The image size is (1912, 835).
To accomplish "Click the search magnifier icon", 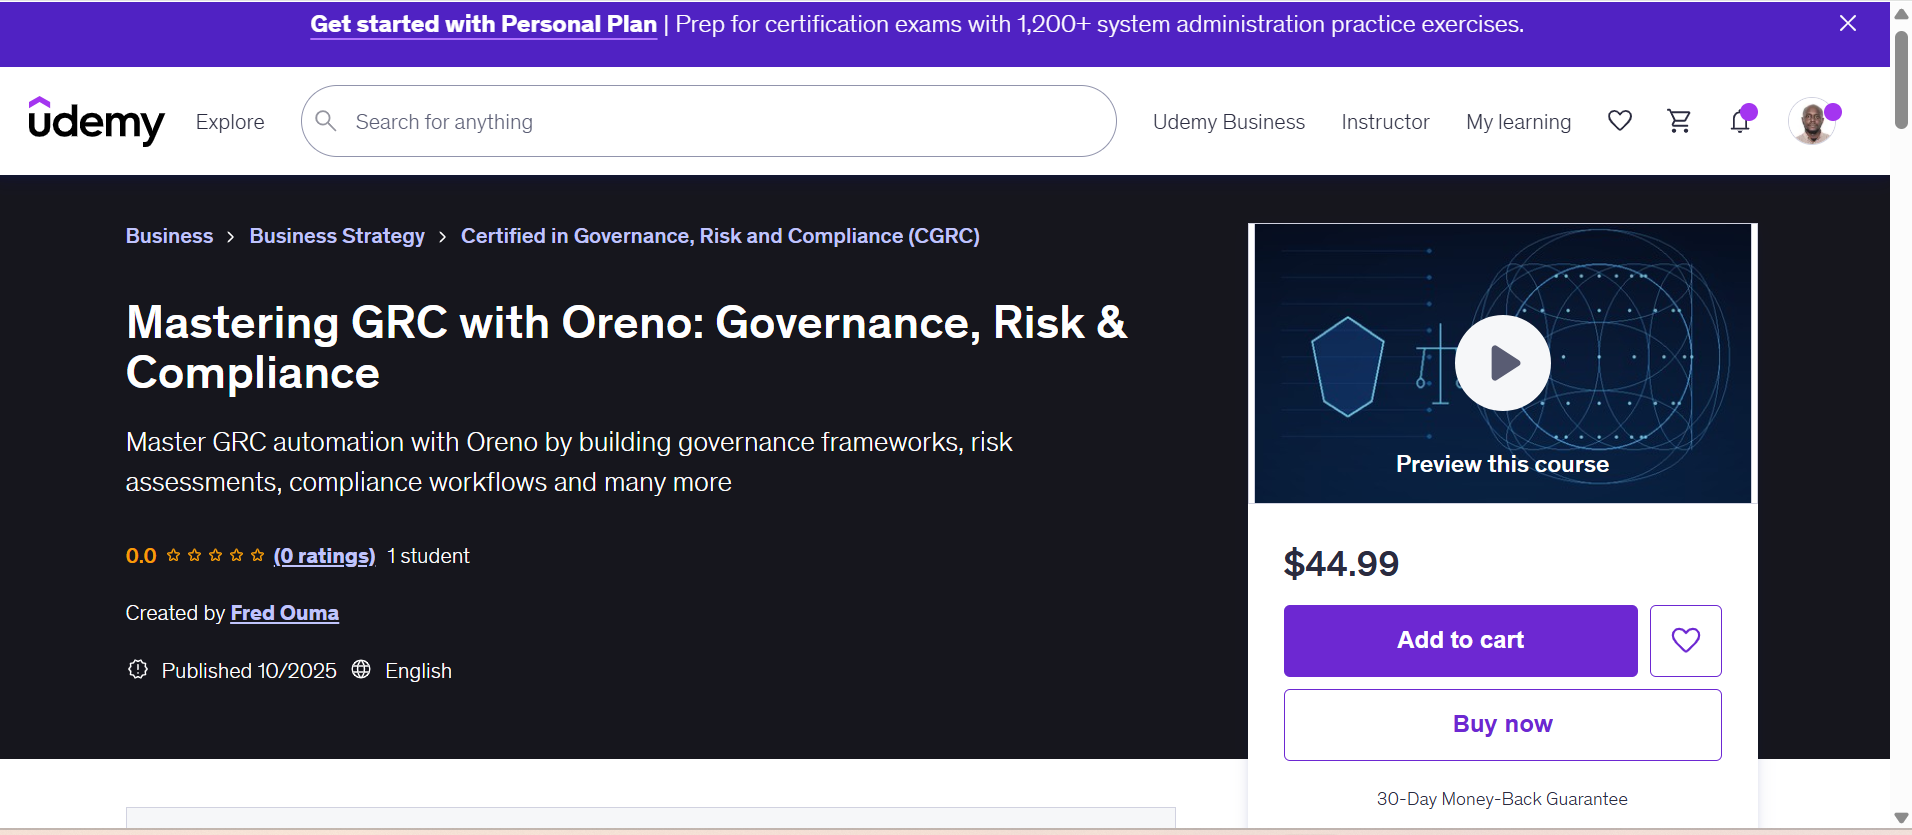I will point(326,121).
